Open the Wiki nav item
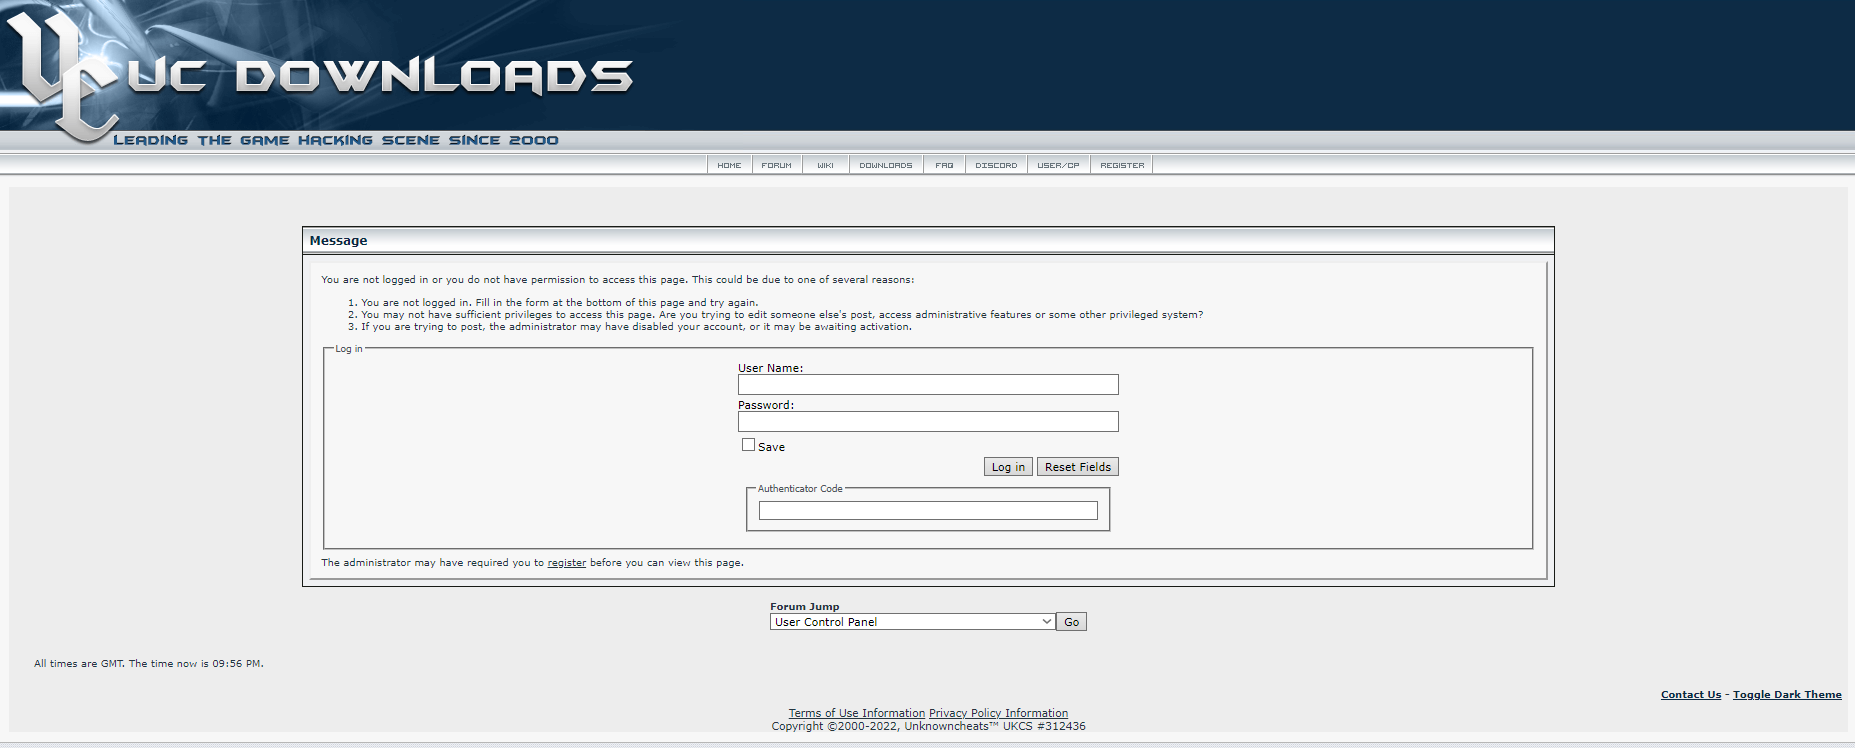The image size is (1855, 748). pyautogui.click(x=825, y=165)
